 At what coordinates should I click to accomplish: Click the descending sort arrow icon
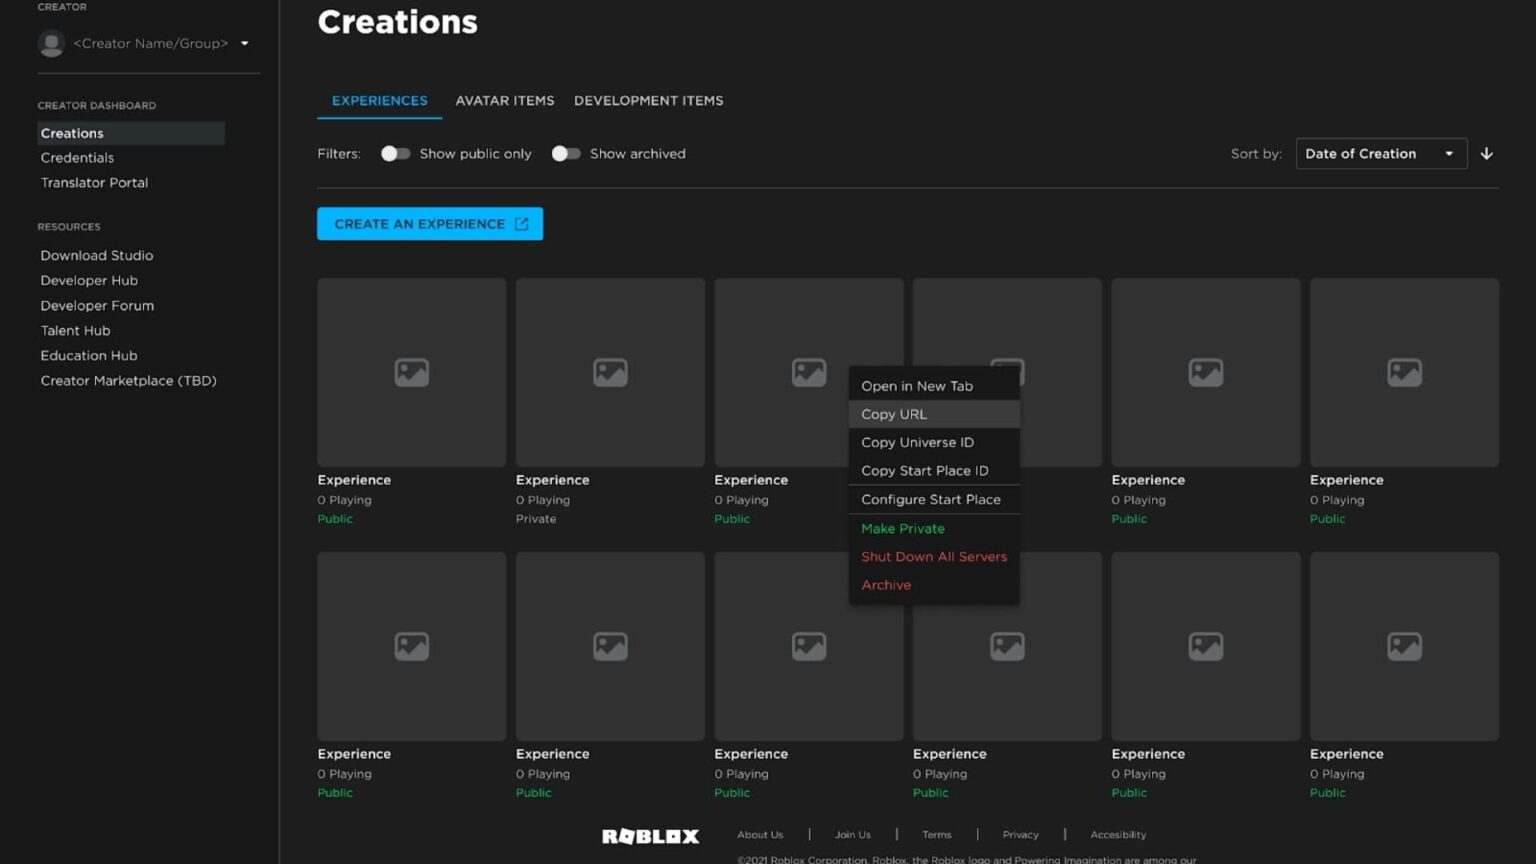click(x=1487, y=153)
